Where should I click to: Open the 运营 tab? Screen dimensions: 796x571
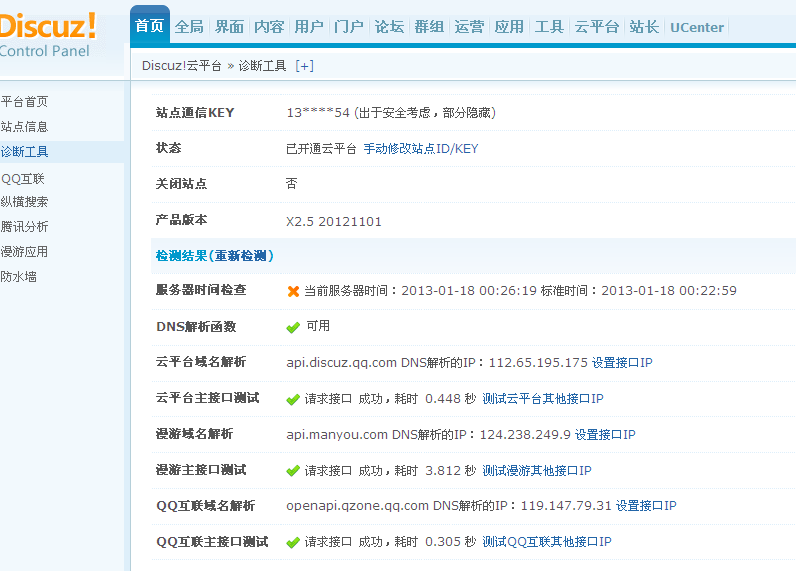pos(469,27)
